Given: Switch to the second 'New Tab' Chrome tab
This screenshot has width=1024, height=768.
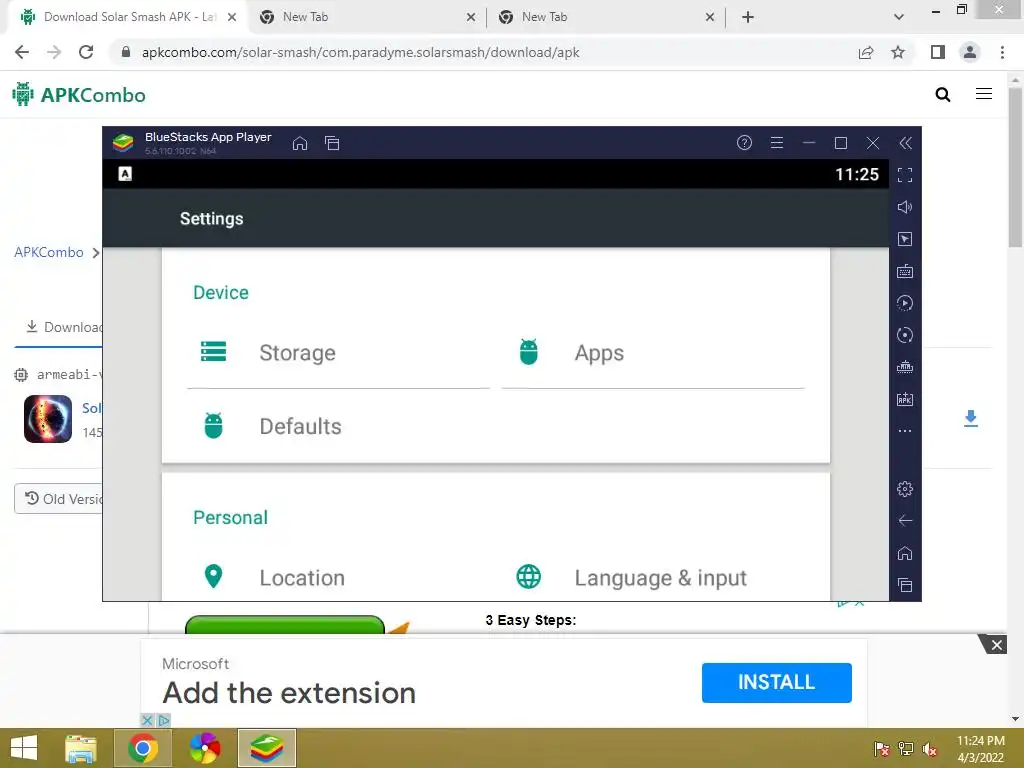Looking at the screenshot, I should point(366,17).
